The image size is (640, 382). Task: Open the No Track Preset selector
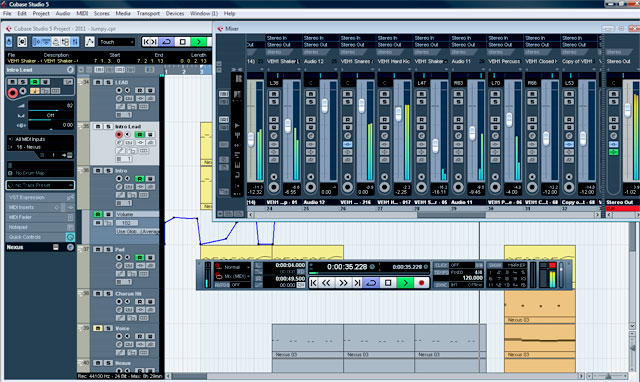[x=40, y=185]
